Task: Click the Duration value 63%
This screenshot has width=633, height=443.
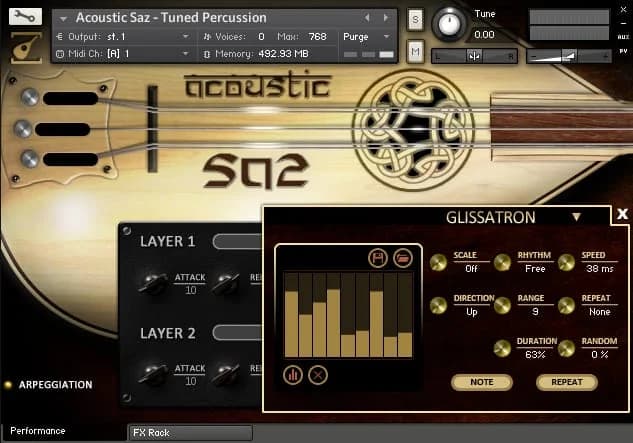Action: (x=535, y=355)
